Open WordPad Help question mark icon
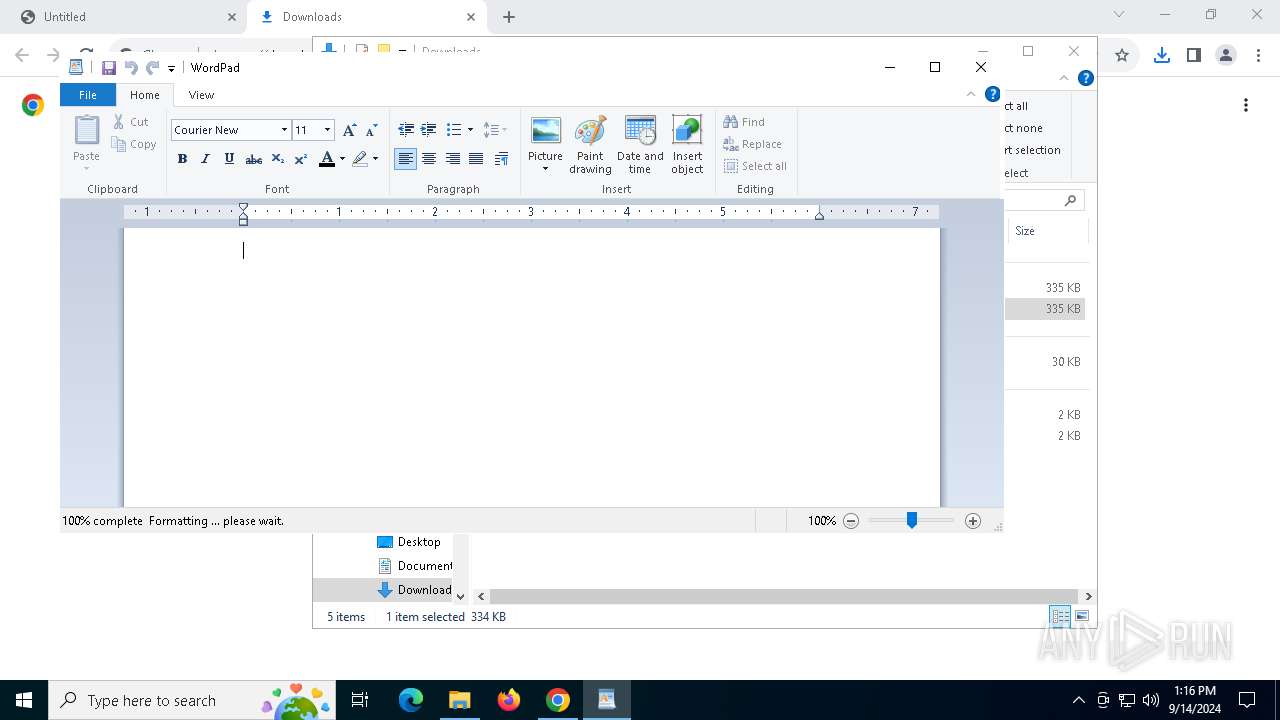Image resolution: width=1280 pixels, height=720 pixels. click(992, 94)
